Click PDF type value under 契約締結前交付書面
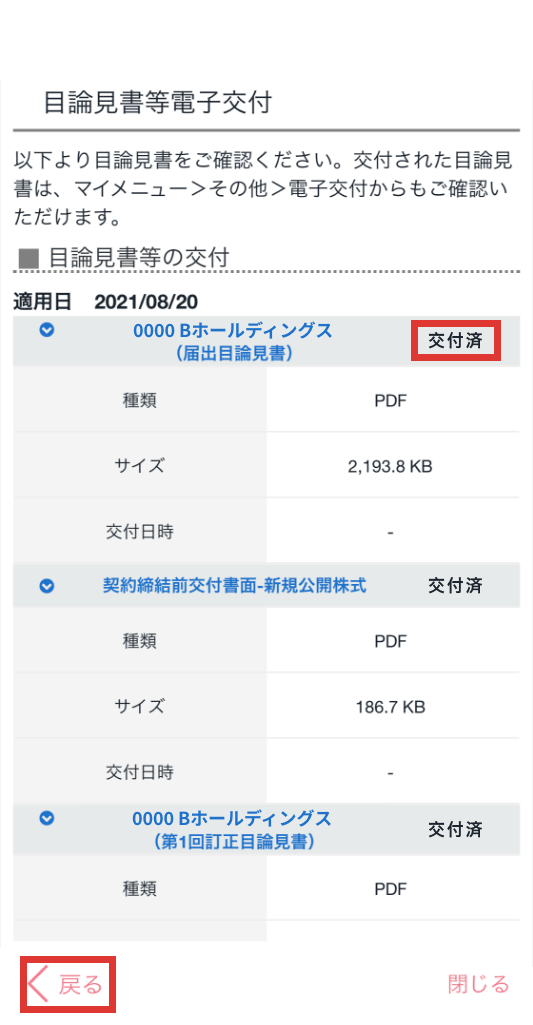 [390, 641]
